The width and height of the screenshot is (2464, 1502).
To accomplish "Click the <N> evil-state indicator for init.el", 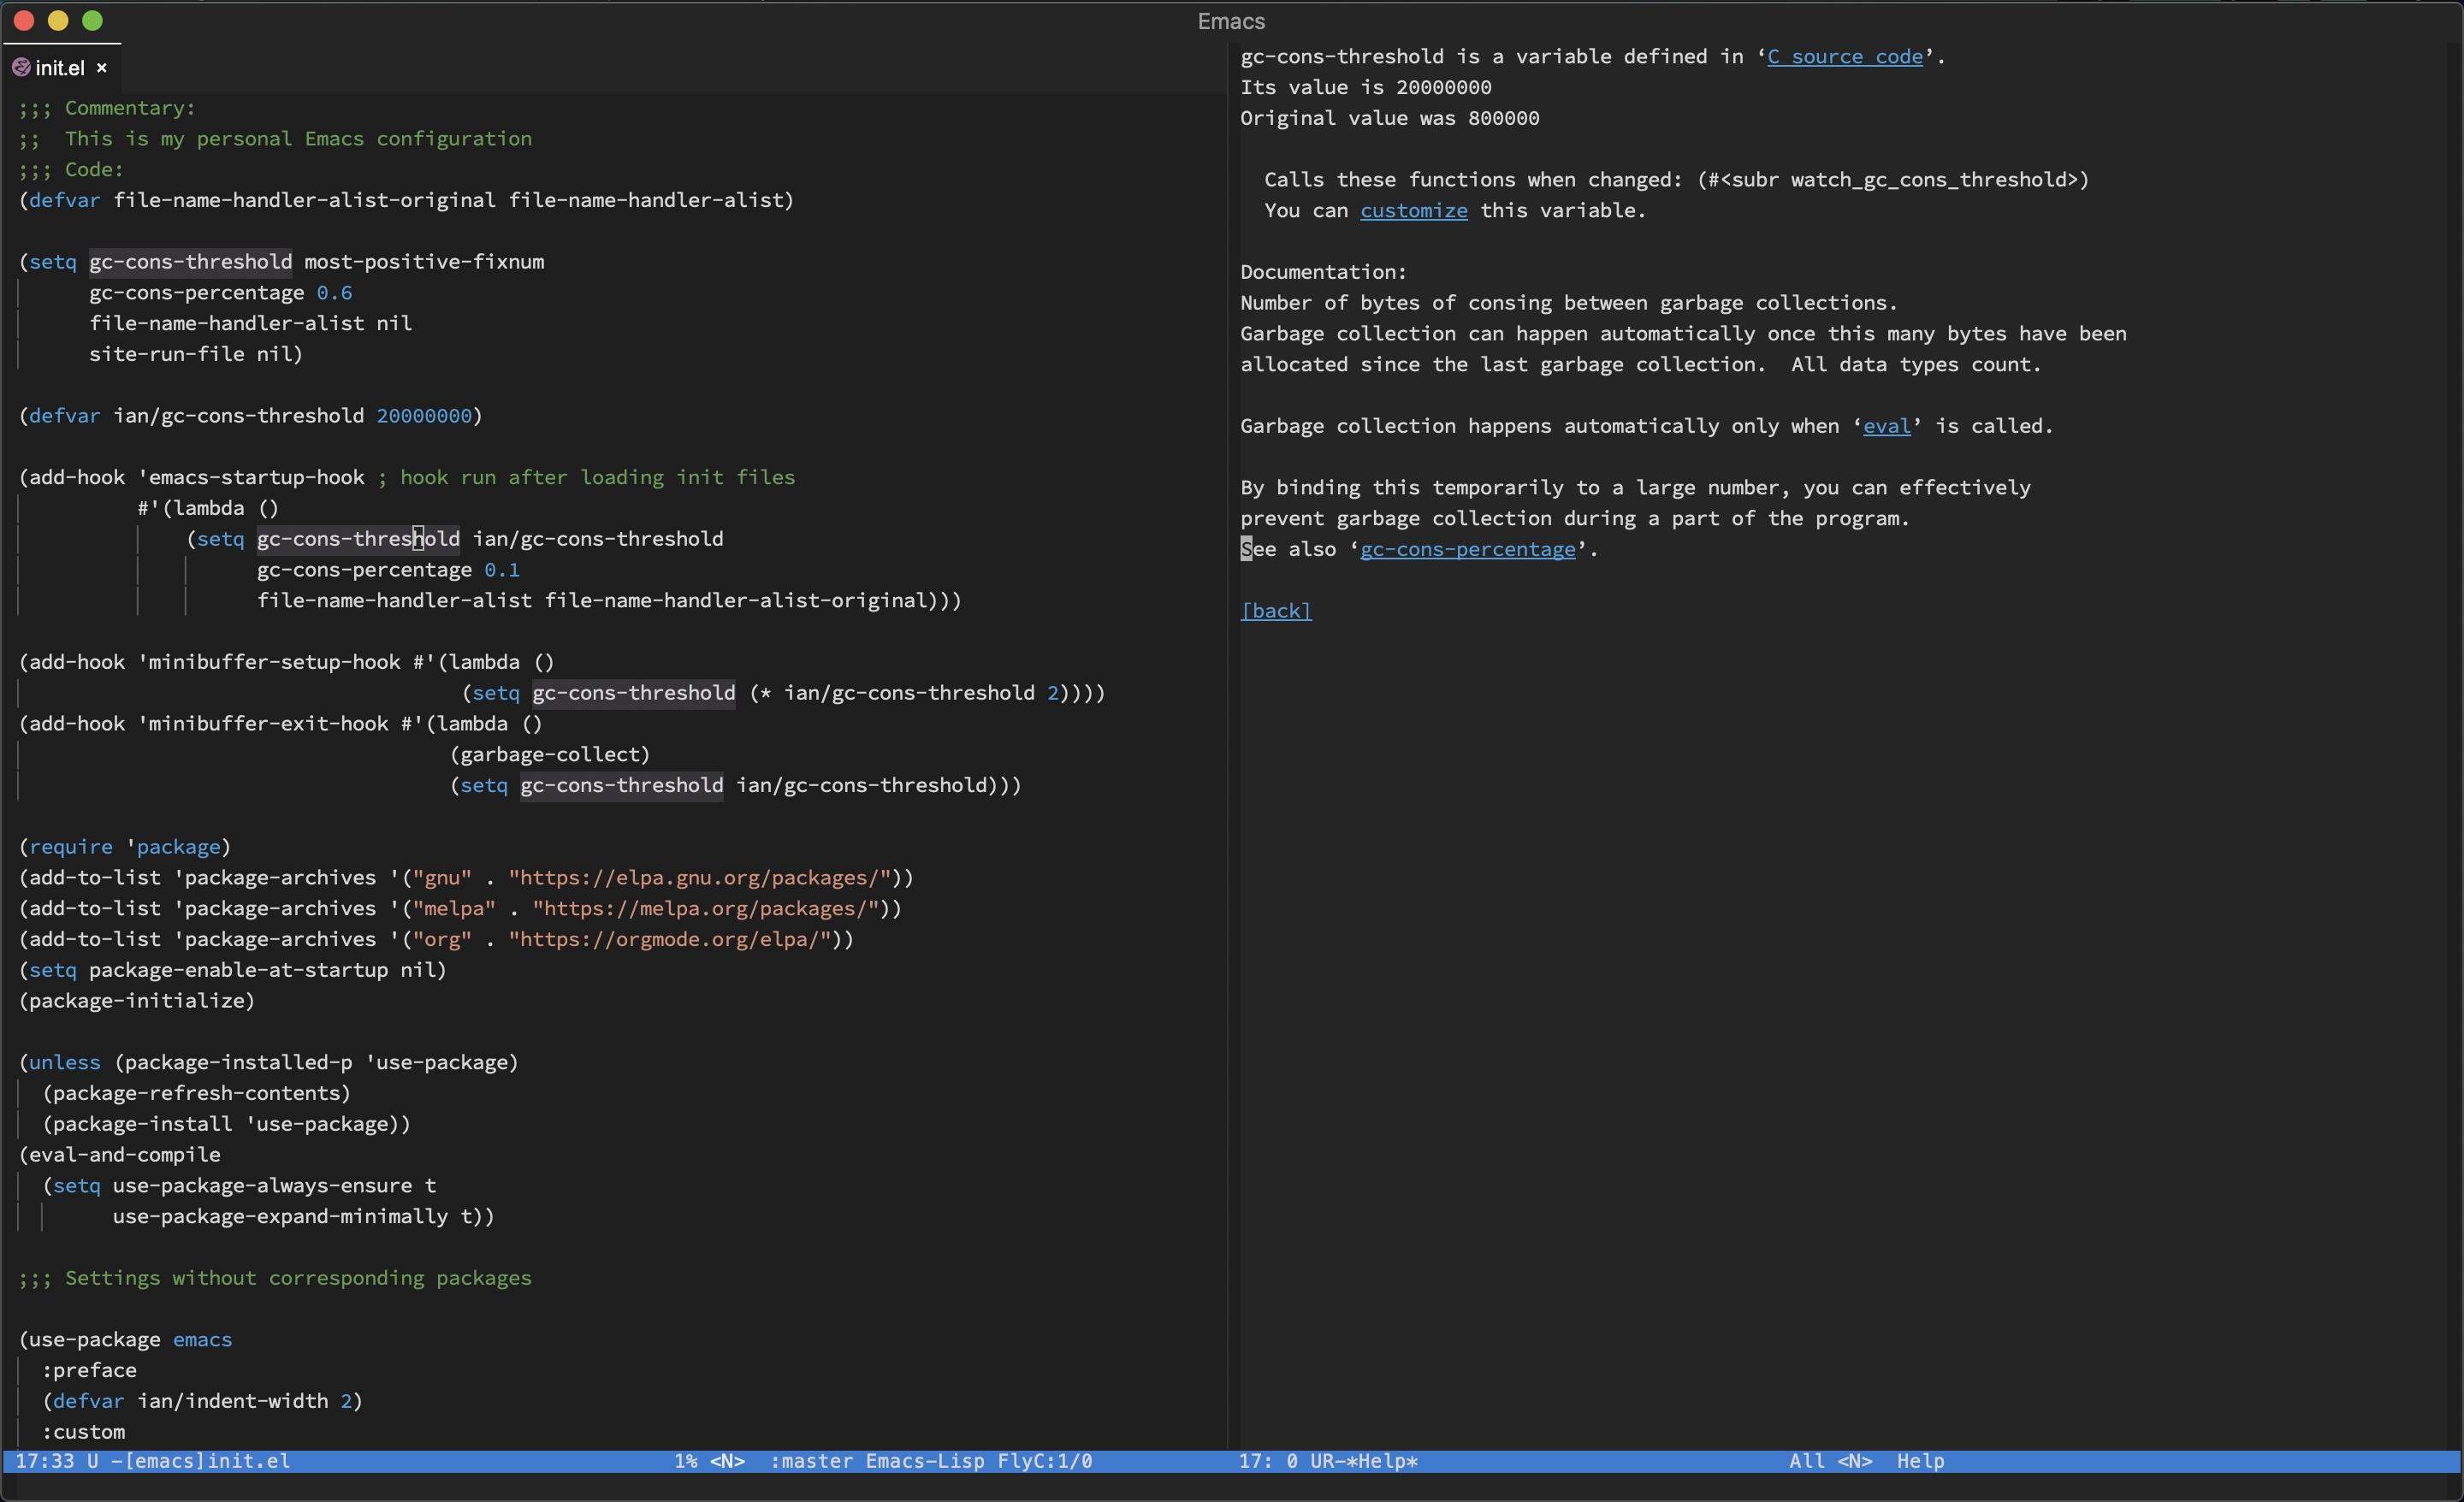I will click(x=728, y=1461).
